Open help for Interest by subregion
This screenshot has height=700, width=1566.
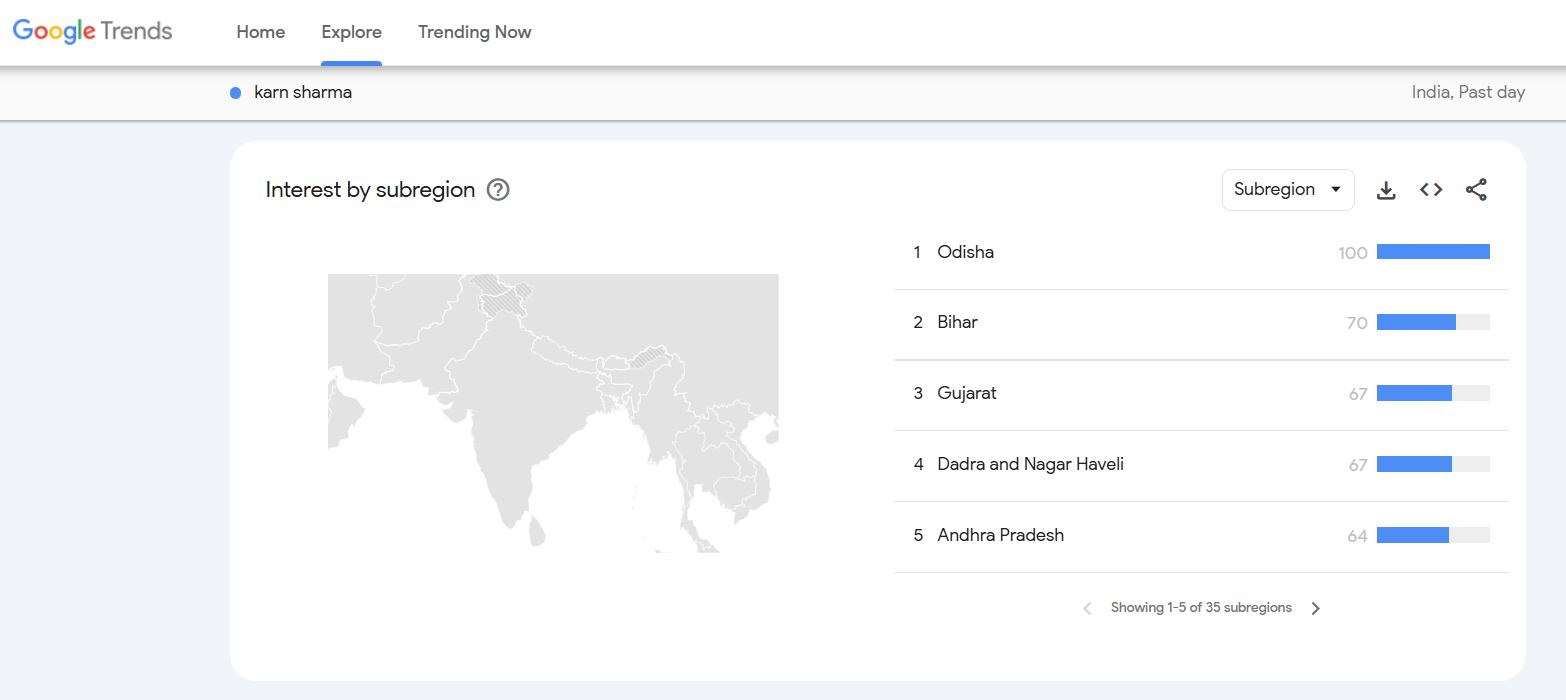(x=498, y=190)
